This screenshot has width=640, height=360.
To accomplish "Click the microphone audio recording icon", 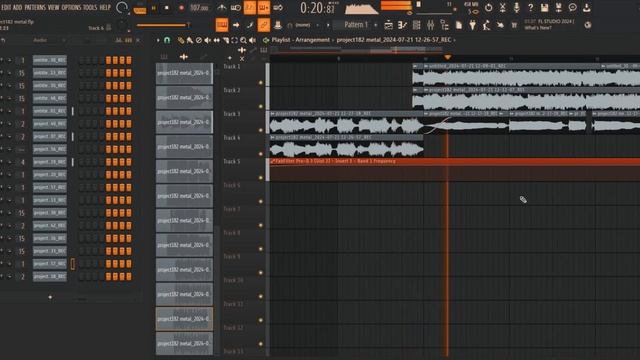I will 516,7.
